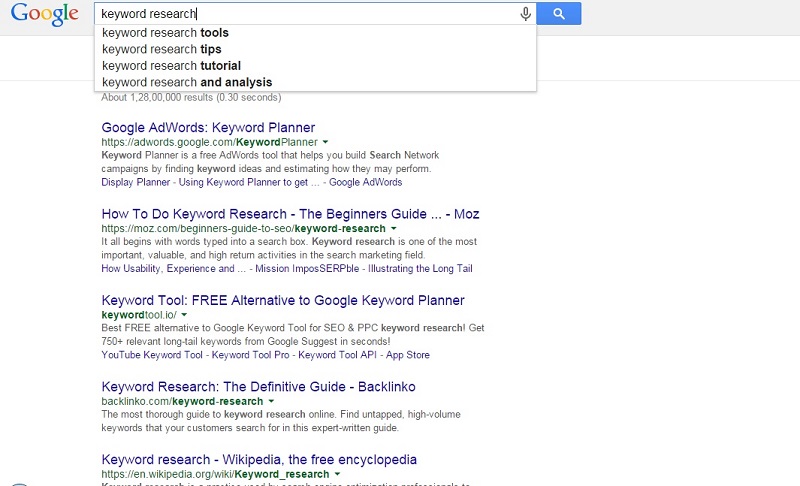Screen dimensions: 800x486
Task: Click the keywordtool.io/ URL text
Action: point(139,315)
